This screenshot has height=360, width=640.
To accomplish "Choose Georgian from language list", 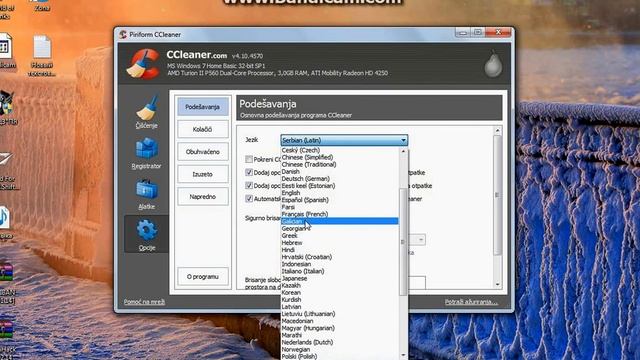I will coord(340,229).
